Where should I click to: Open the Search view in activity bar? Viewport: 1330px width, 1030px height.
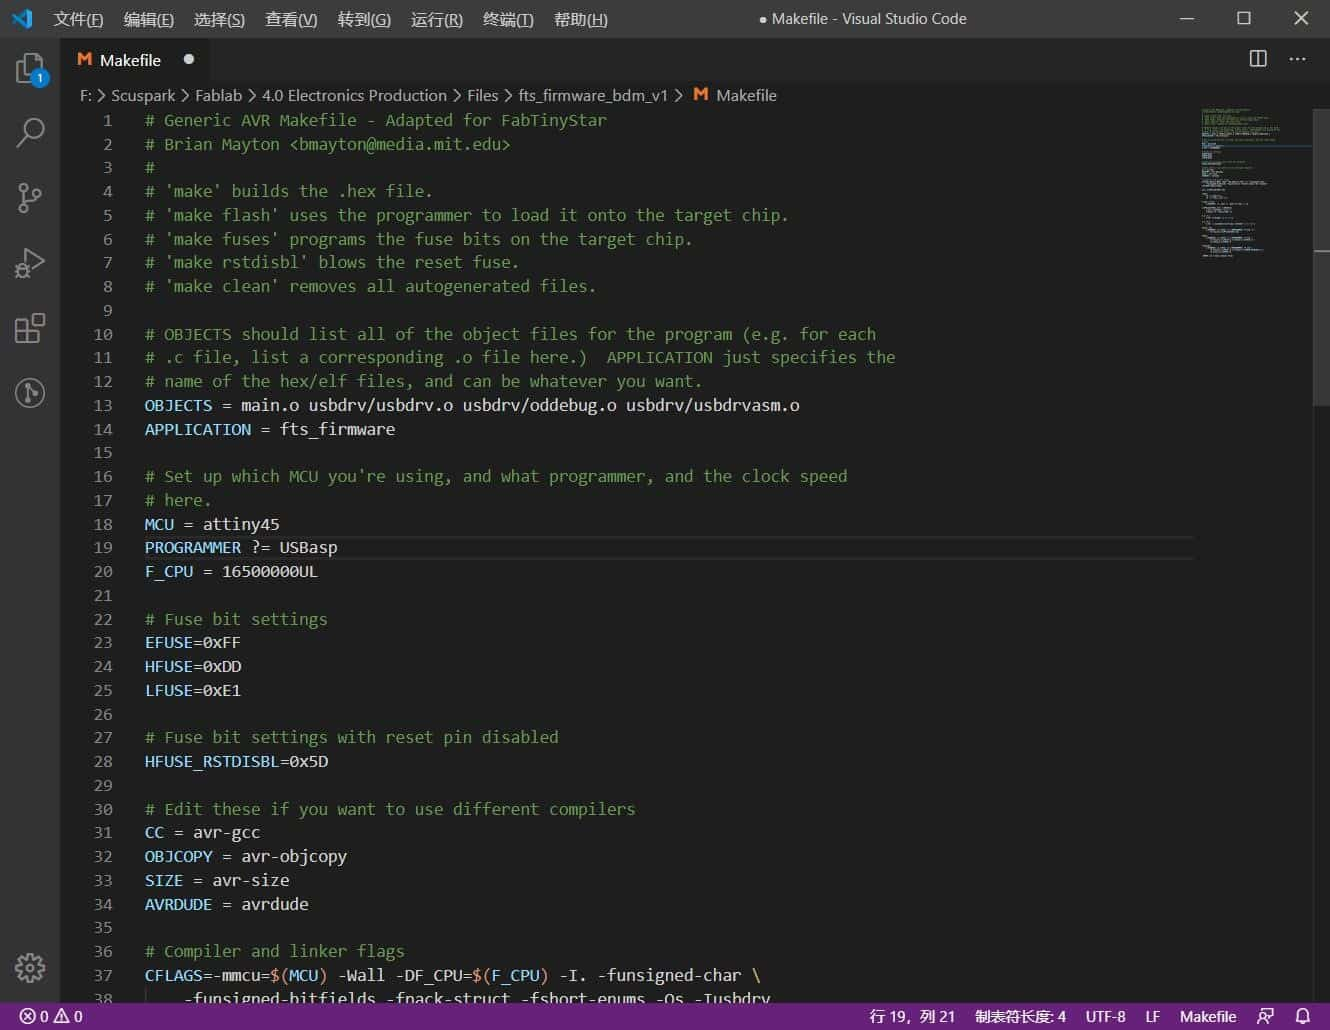coord(30,132)
